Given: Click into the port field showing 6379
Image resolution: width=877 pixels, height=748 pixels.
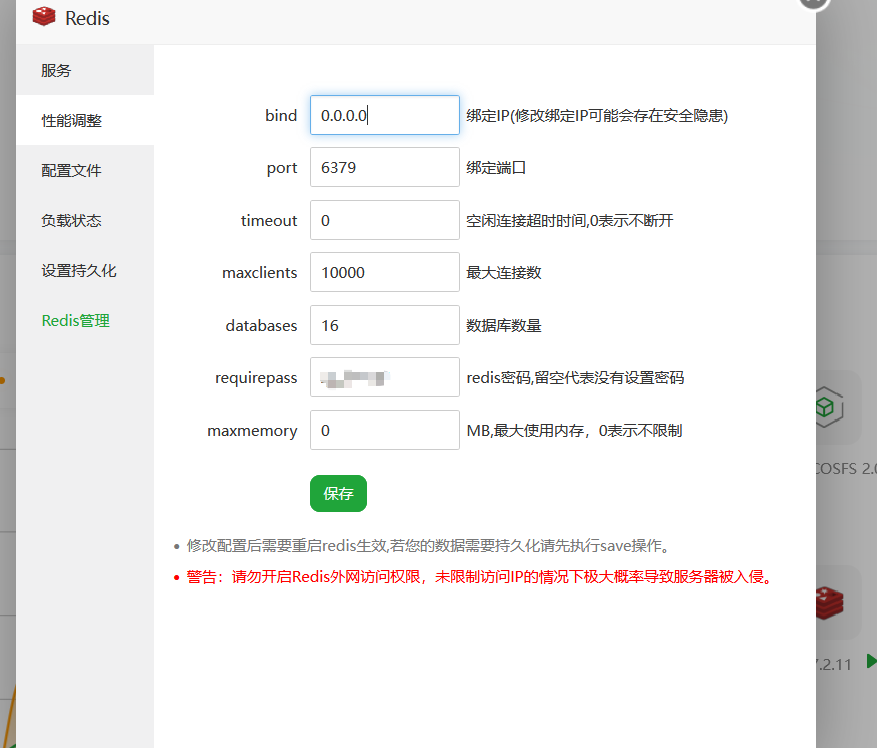Looking at the screenshot, I should 384,167.
